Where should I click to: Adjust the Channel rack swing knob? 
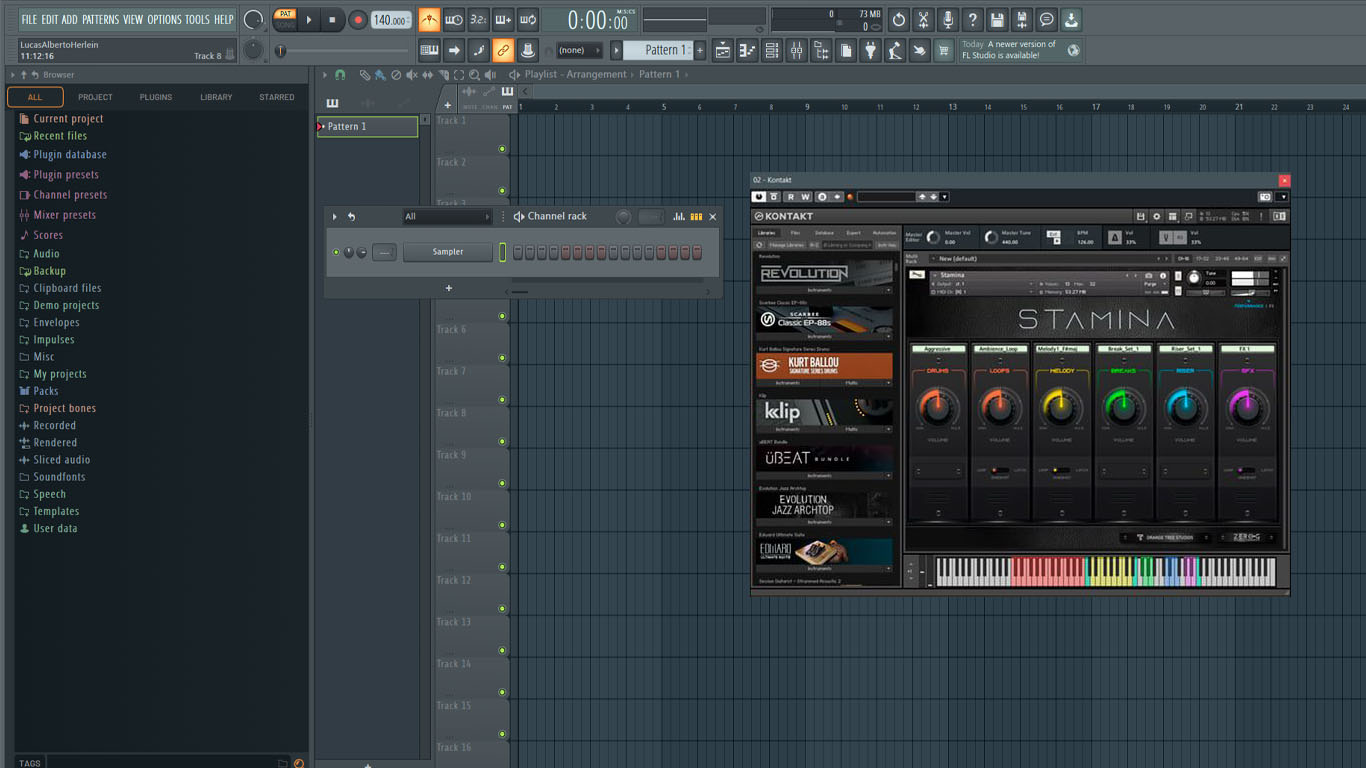click(623, 216)
